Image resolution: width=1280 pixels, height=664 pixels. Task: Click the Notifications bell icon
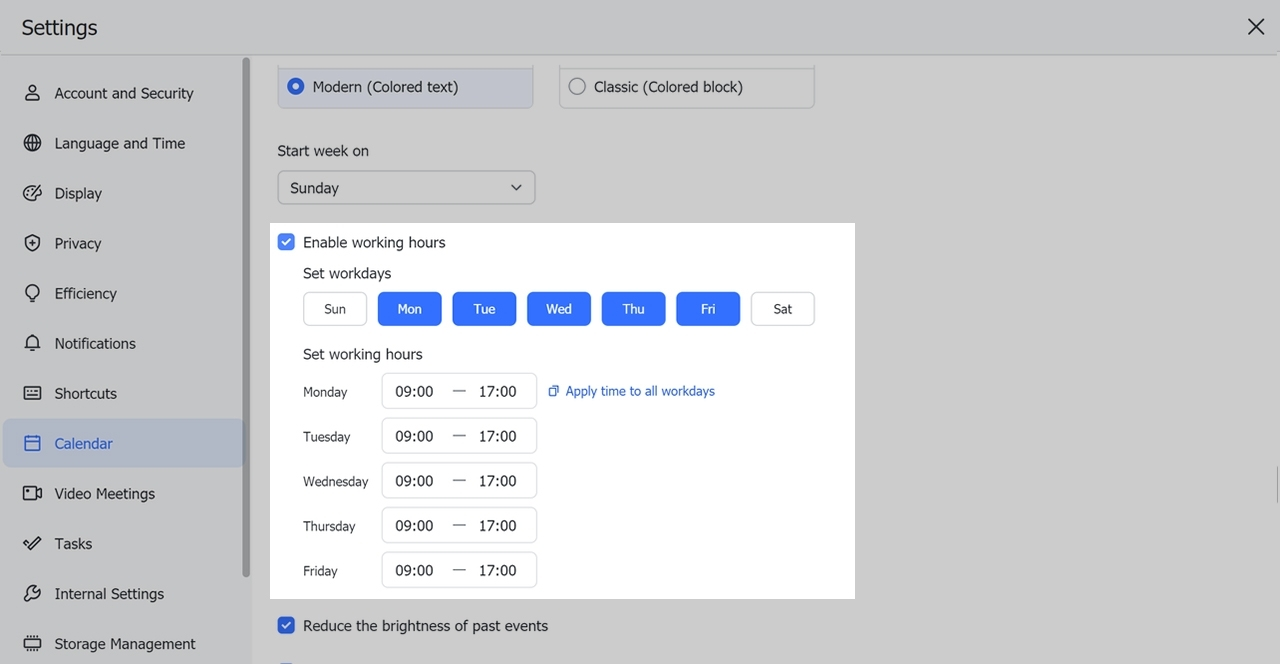(x=32, y=343)
